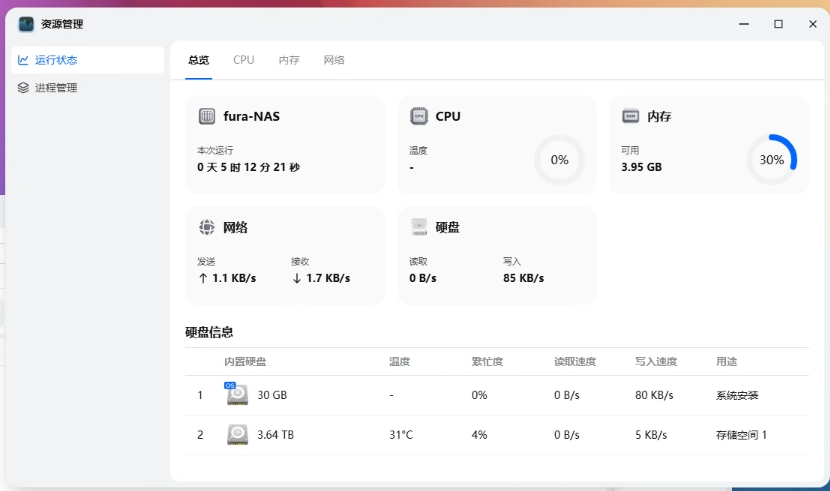Switch to the CPU tab
Viewport: 830px width, 491px height.
(244, 60)
